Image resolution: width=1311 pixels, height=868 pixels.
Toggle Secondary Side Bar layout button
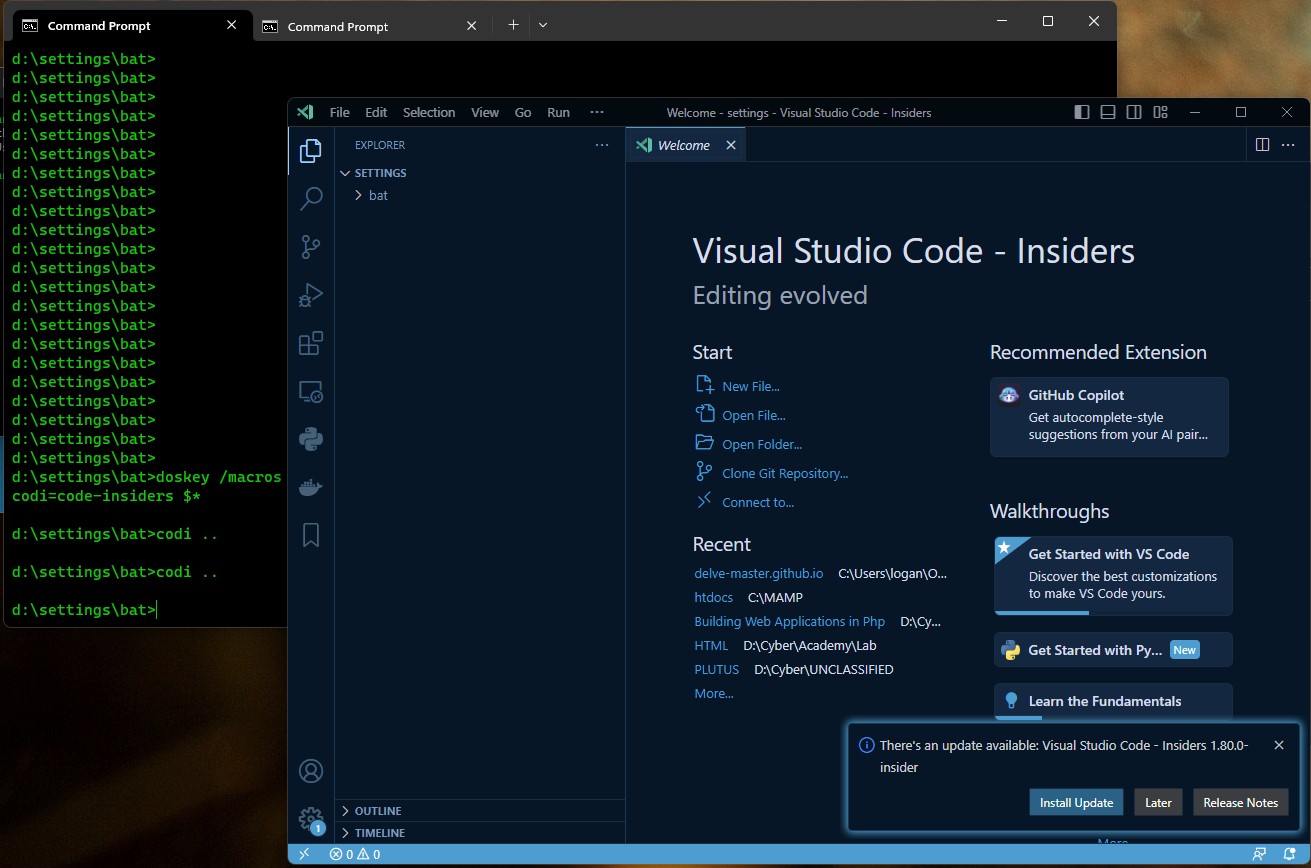pyautogui.click(x=1134, y=112)
